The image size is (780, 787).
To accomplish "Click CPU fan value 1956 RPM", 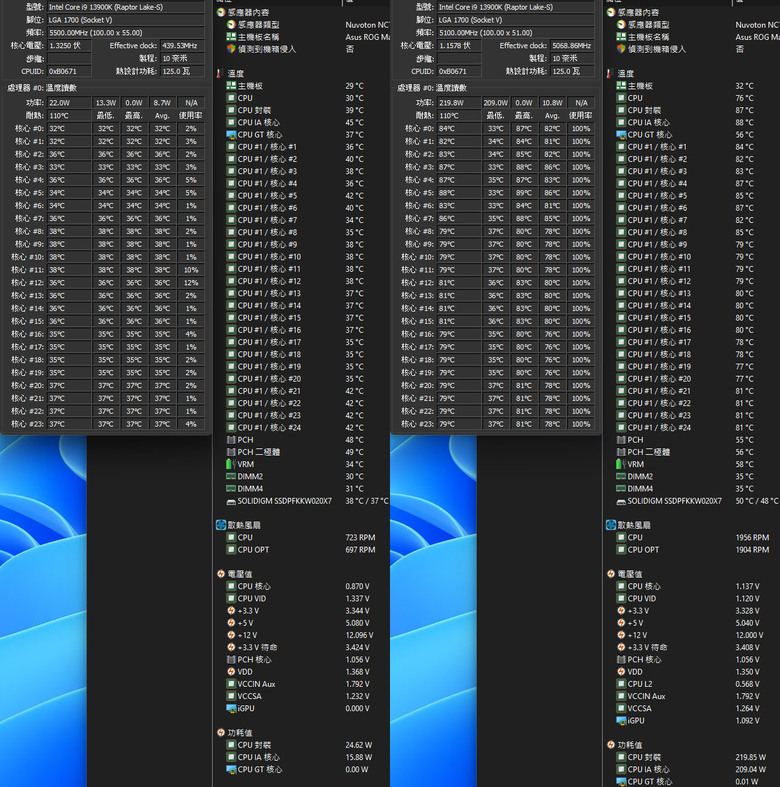I will point(752,538).
